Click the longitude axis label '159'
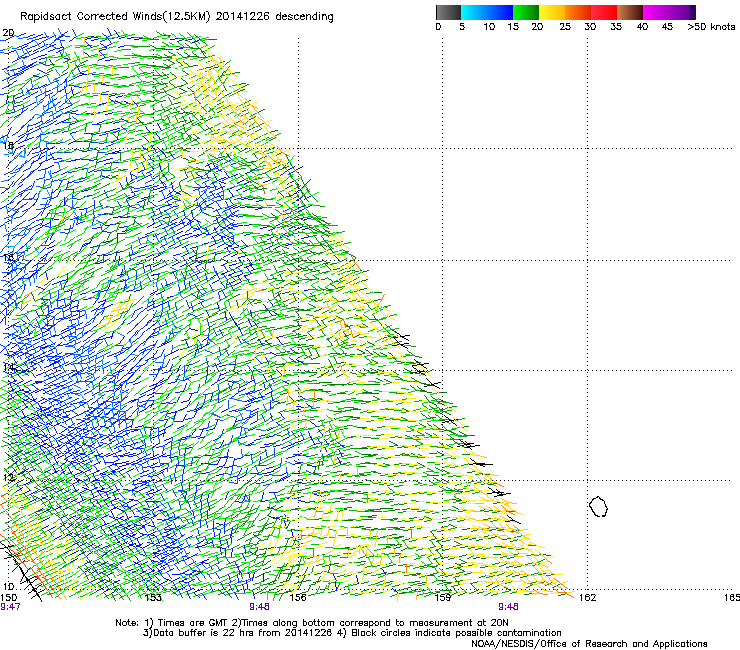 tap(443, 598)
